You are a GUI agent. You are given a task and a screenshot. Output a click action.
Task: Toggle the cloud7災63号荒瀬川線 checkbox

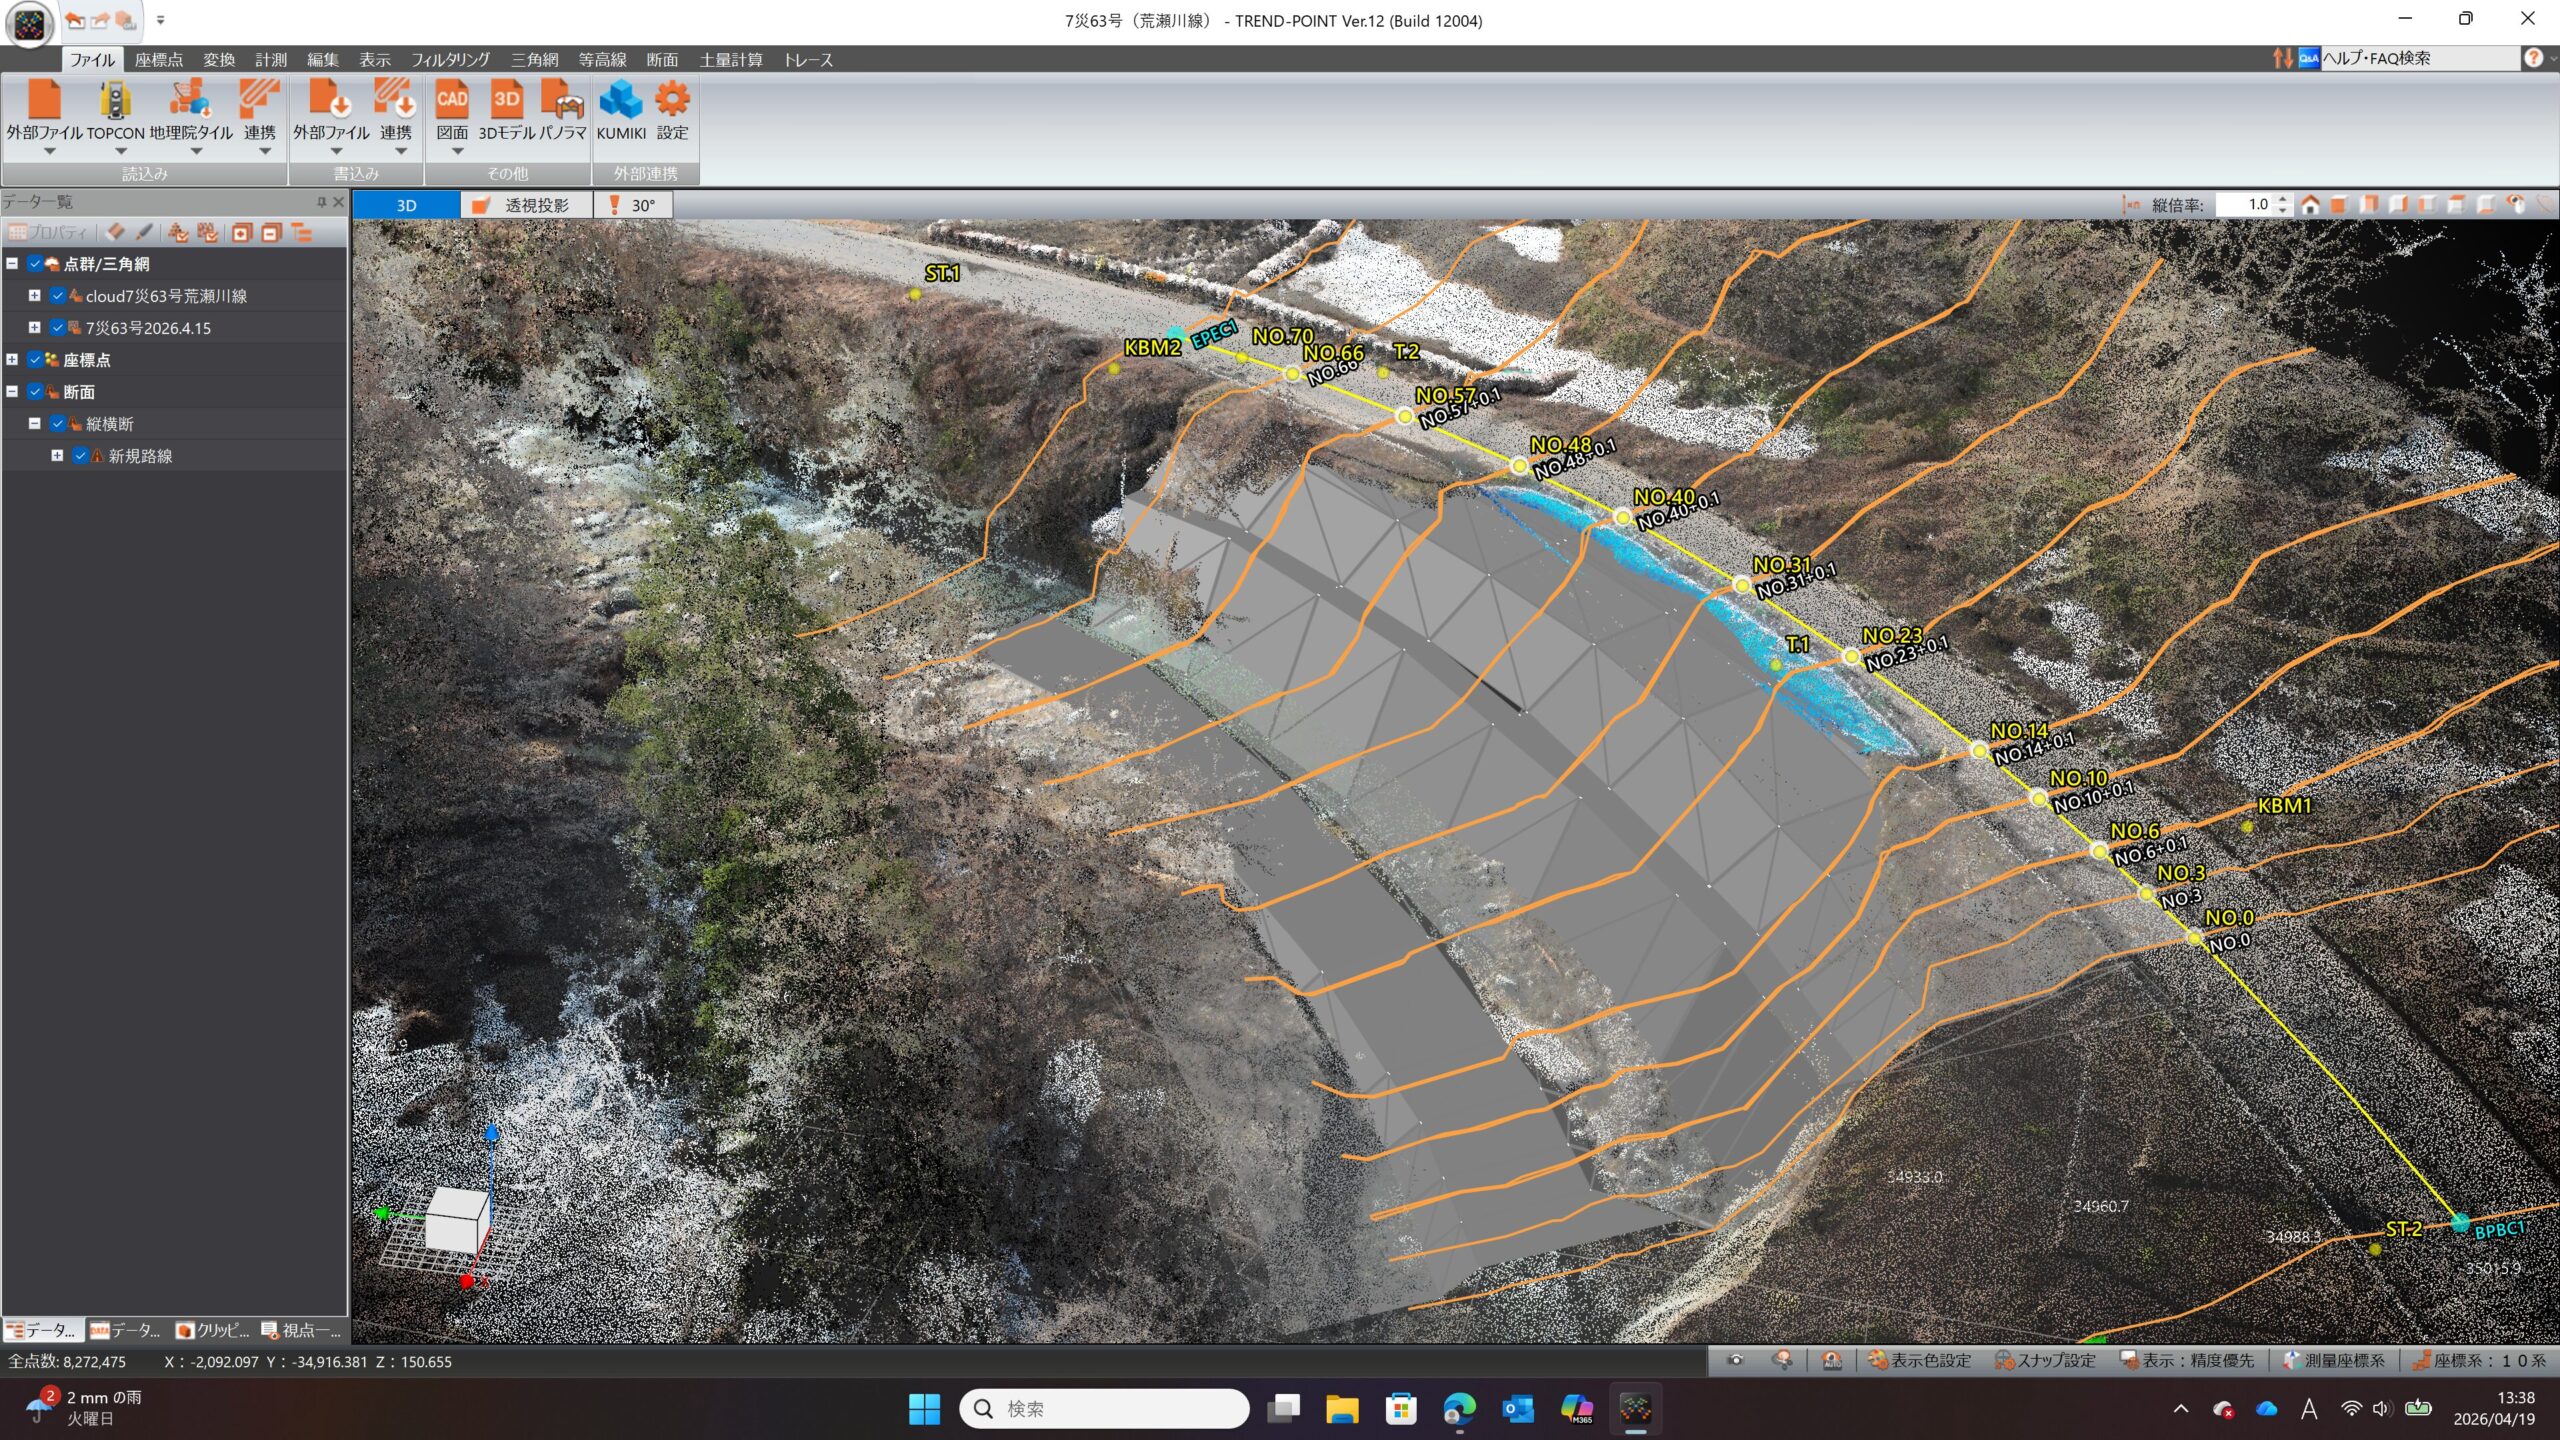58,296
